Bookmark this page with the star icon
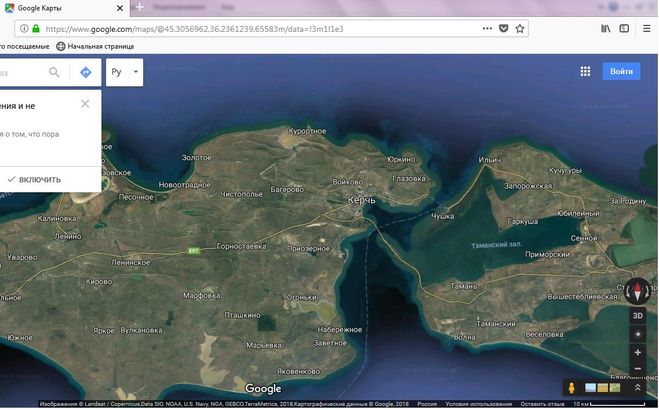 (521, 28)
